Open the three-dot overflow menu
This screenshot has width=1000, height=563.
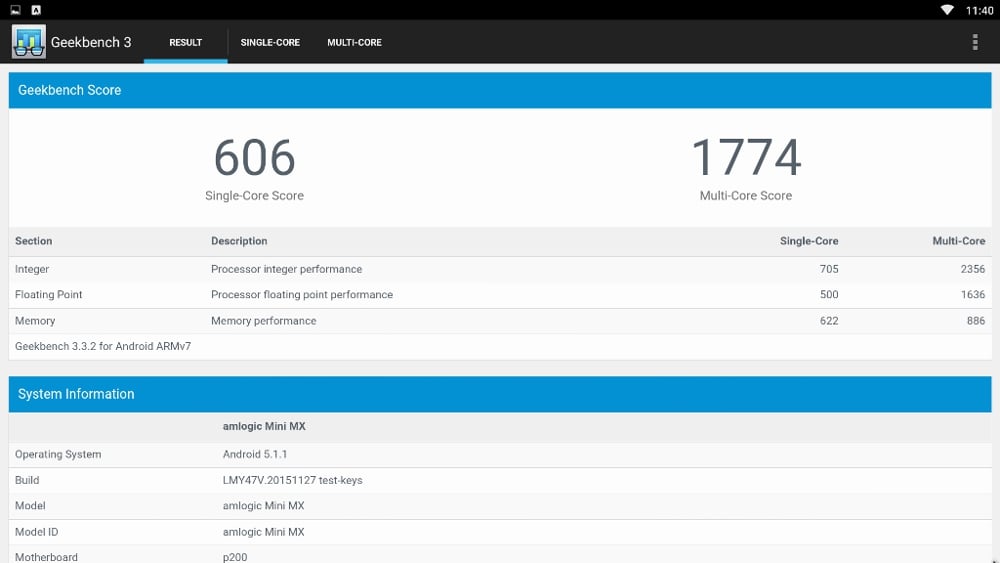coord(974,42)
